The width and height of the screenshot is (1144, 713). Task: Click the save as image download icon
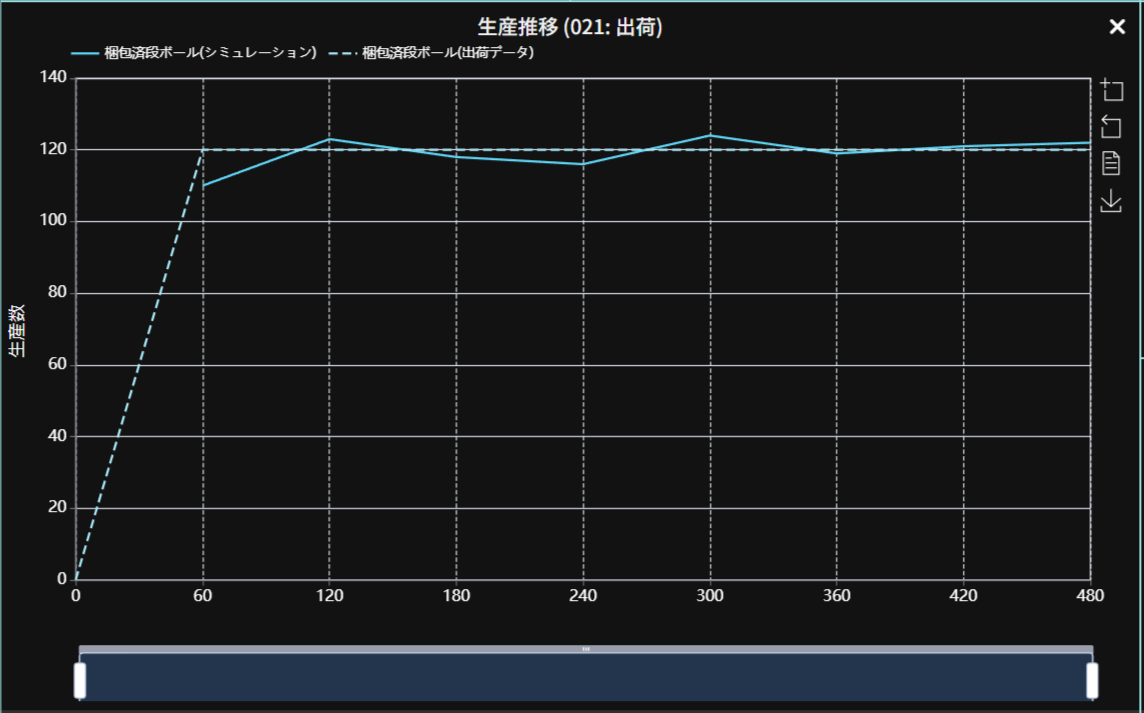tap(1111, 201)
